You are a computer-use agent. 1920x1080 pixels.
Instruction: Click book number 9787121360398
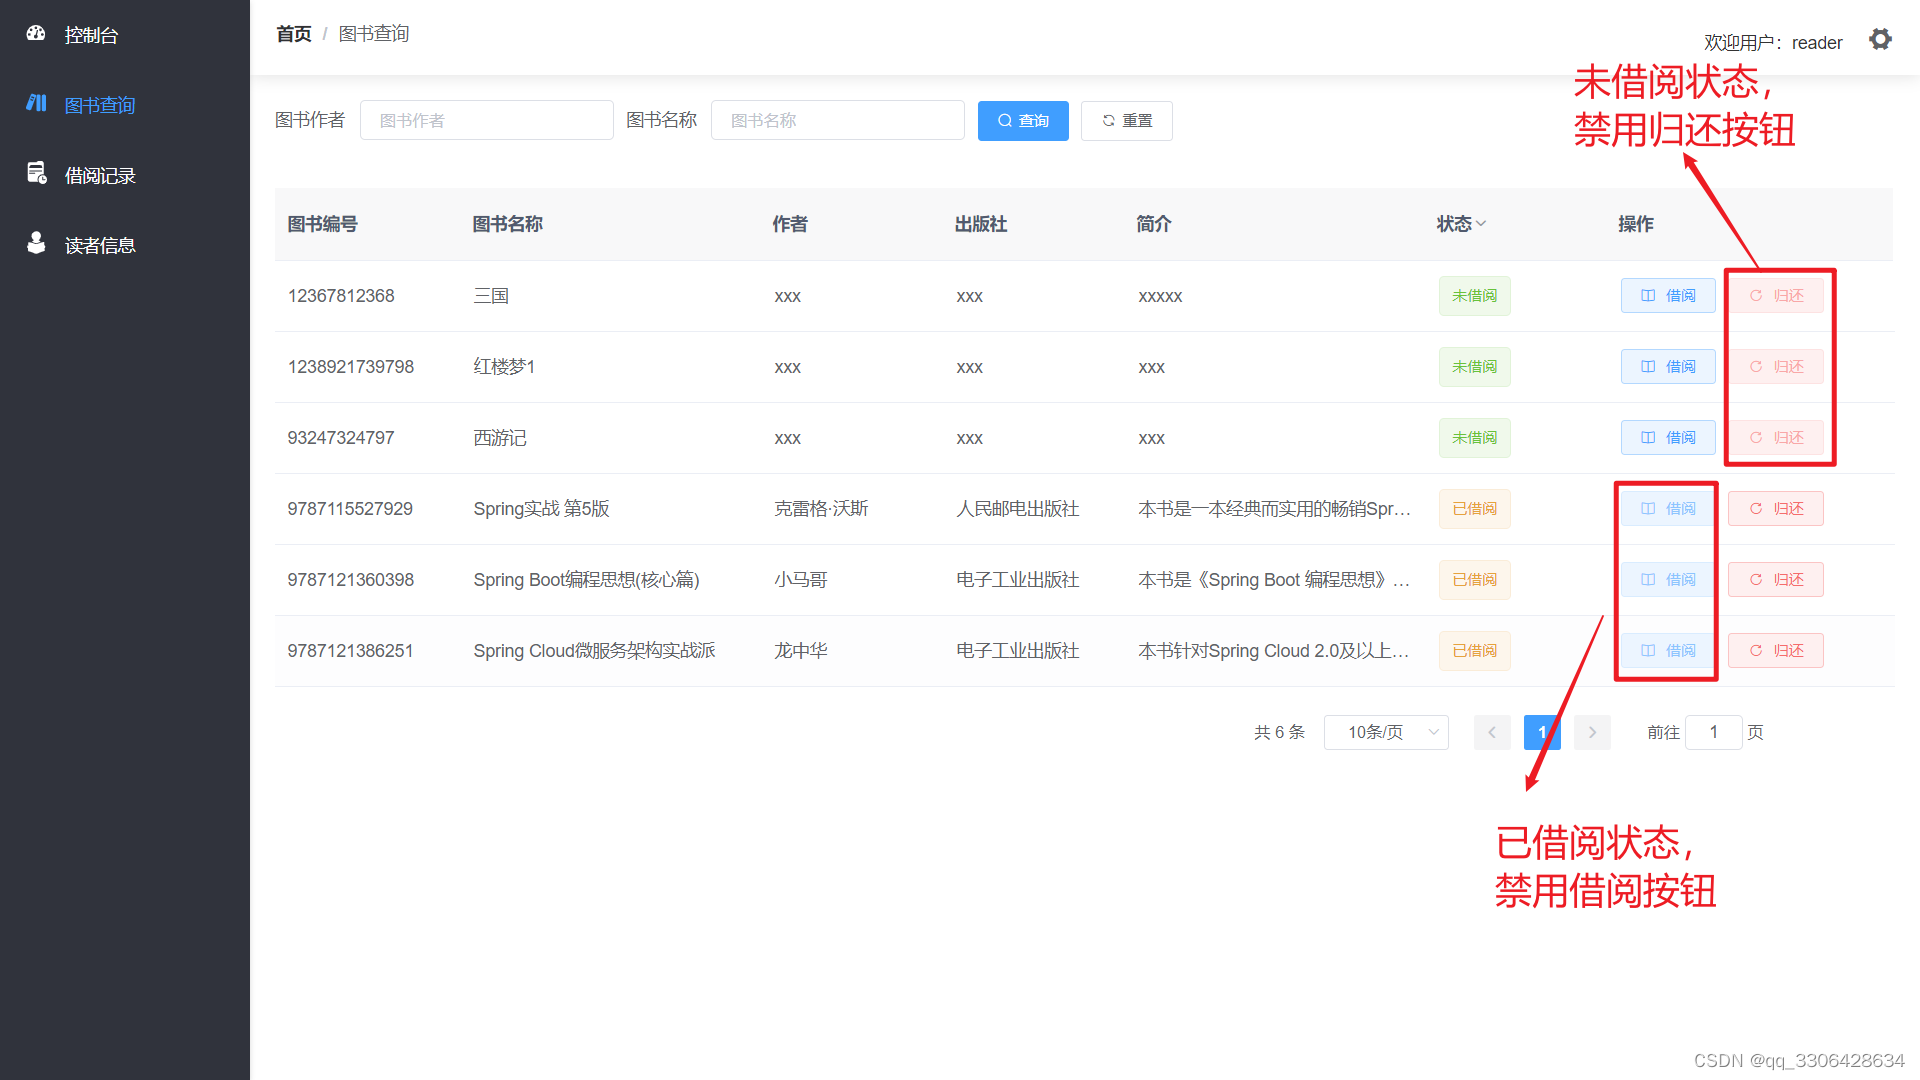350,580
